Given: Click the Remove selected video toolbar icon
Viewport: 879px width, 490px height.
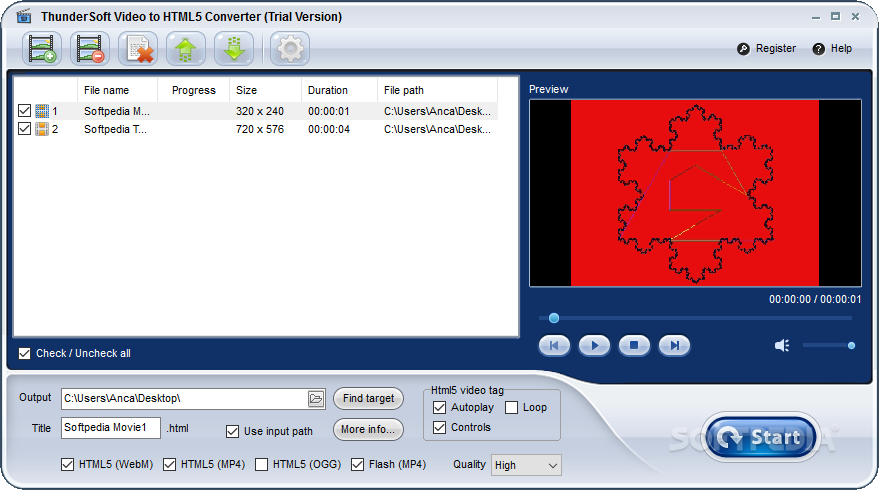Looking at the screenshot, I should coord(90,49).
